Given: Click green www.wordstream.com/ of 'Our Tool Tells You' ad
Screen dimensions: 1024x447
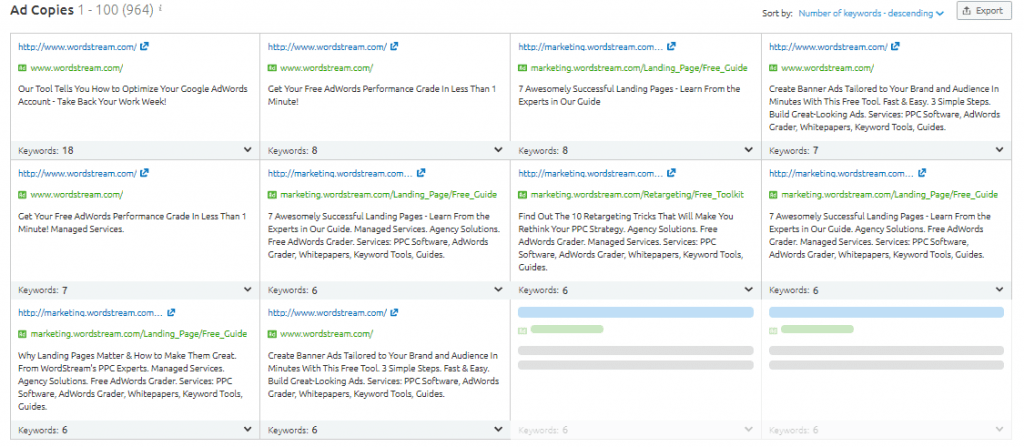Looking at the screenshot, I should pos(76,68).
